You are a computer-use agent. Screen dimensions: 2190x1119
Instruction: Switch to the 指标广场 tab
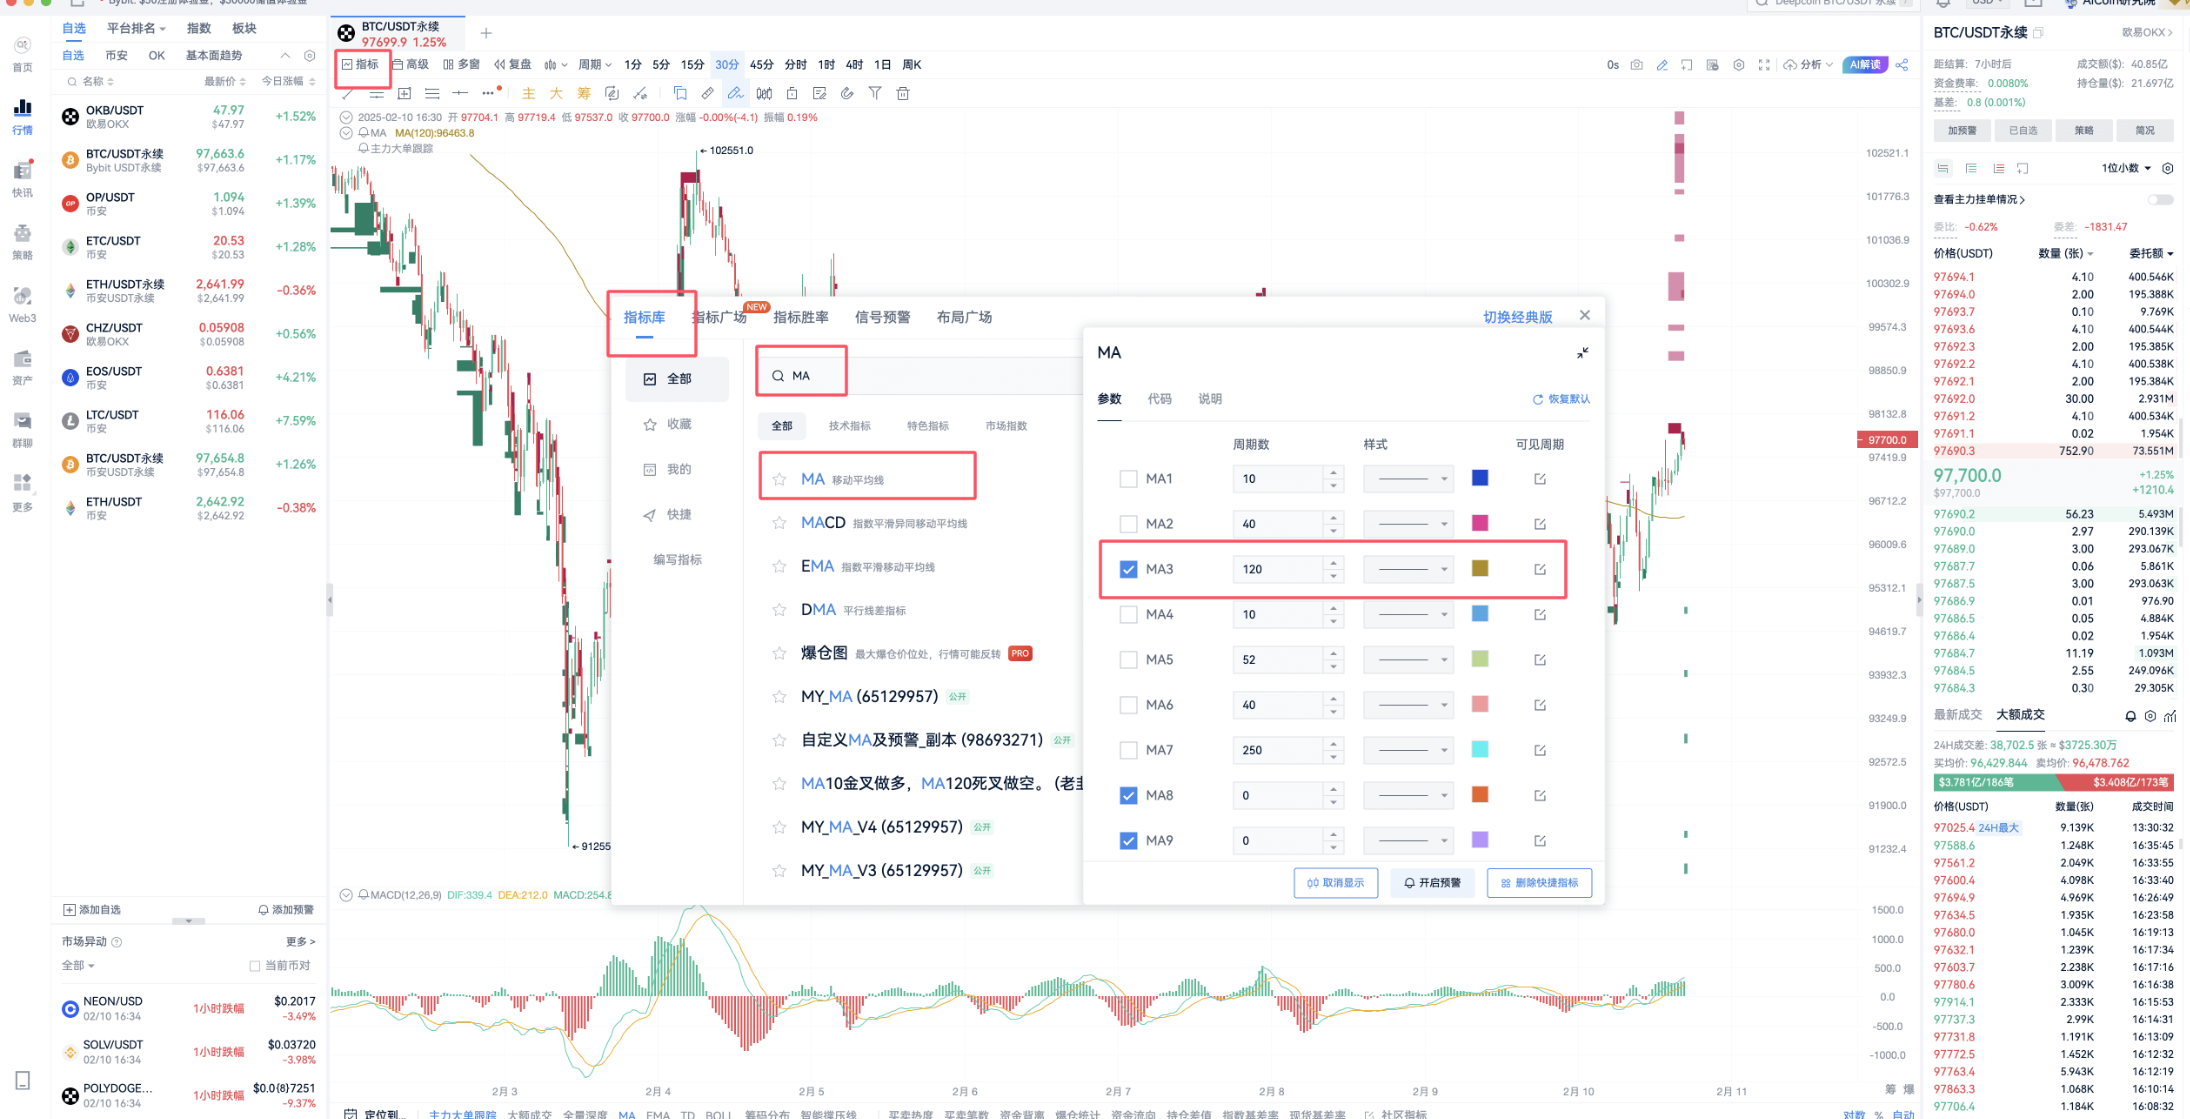(x=720, y=317)
